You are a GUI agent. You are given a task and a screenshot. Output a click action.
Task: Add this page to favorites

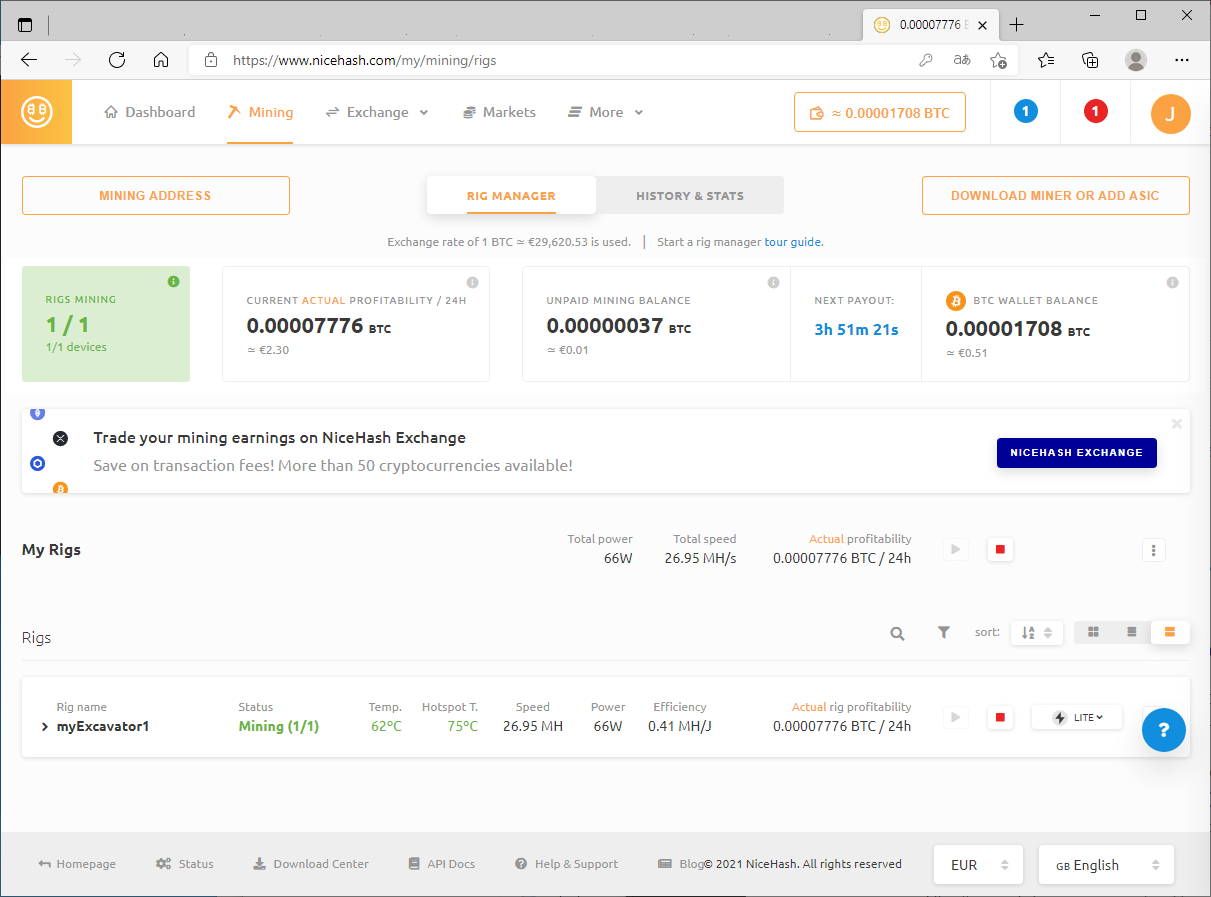point(998,60)
